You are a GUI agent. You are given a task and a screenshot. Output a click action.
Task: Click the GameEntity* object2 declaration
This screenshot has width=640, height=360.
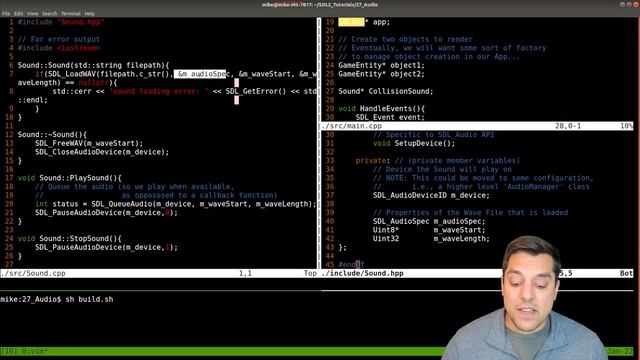[x=382, y=74]
